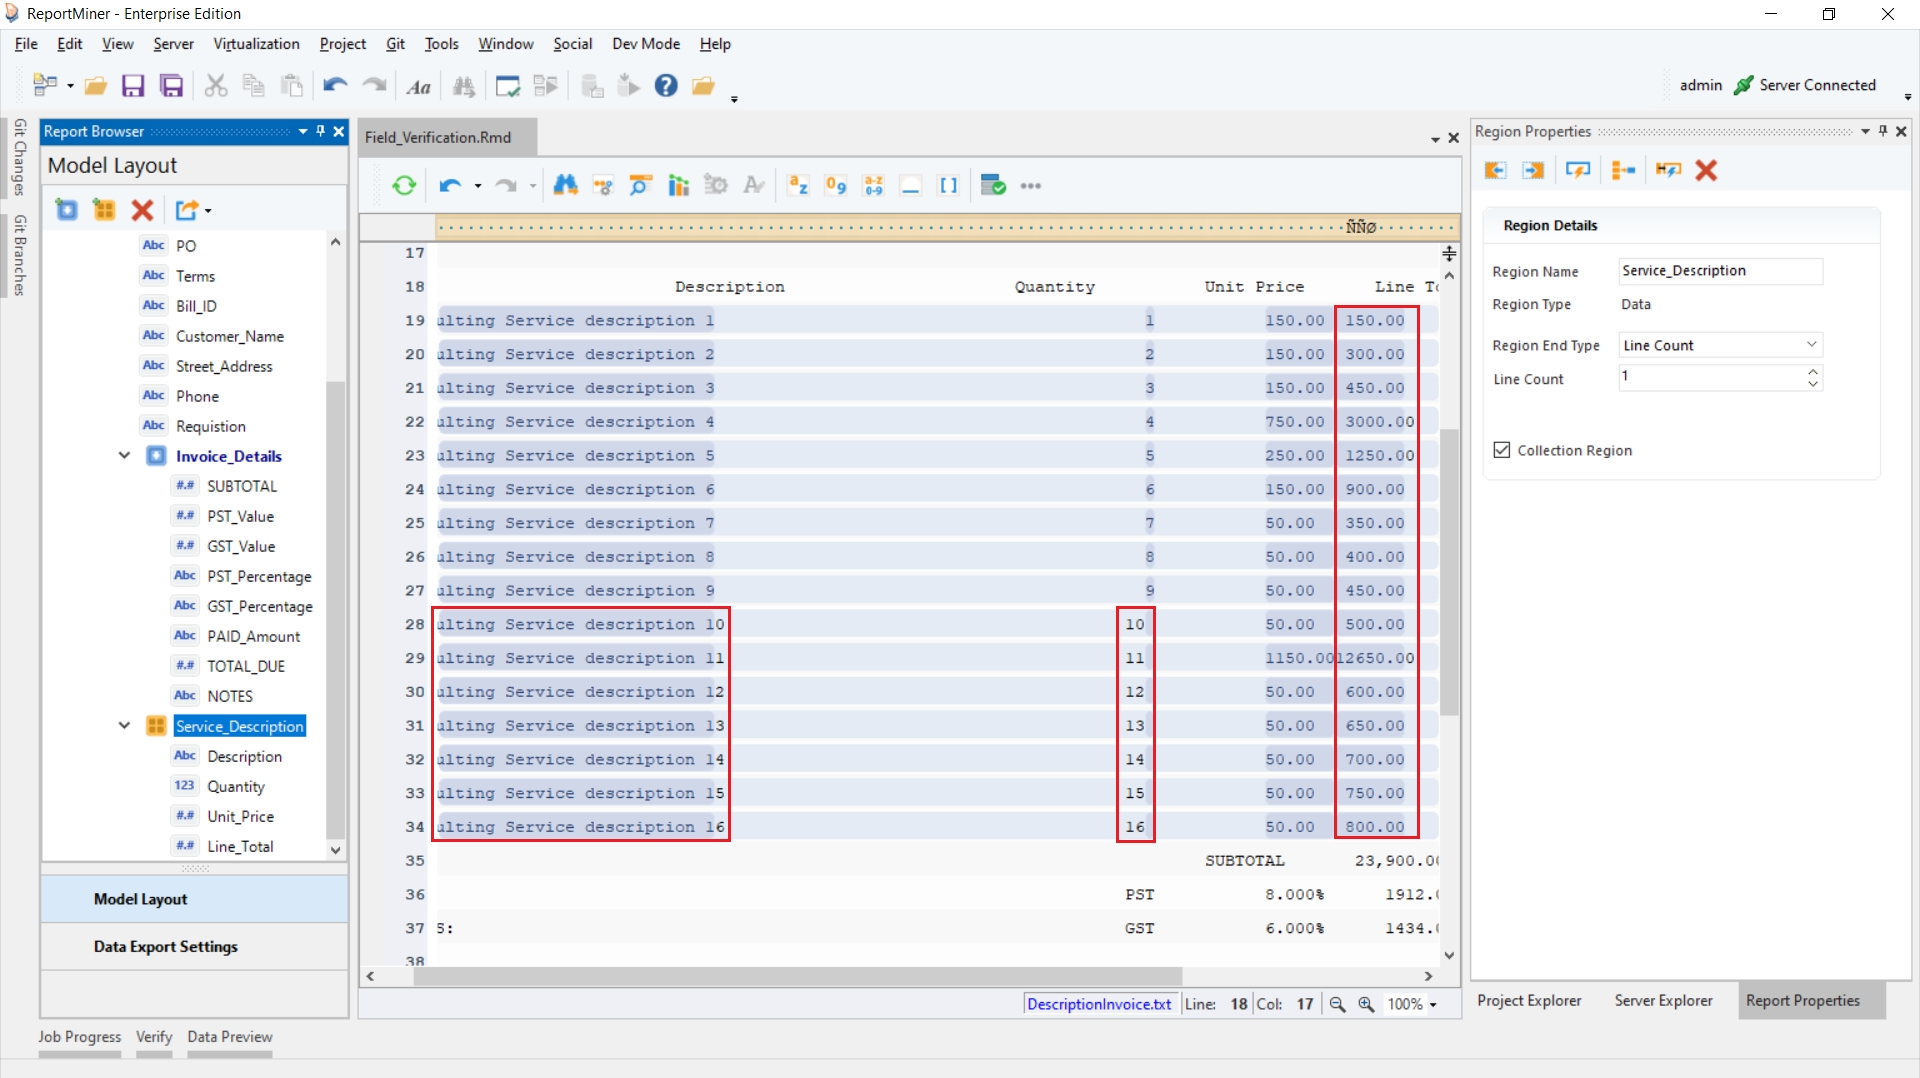Image resolution: width=1920 pixels, height=1078 pixels.
Task: Increase the Line Count stepper value
Action: click(1813, 371)
